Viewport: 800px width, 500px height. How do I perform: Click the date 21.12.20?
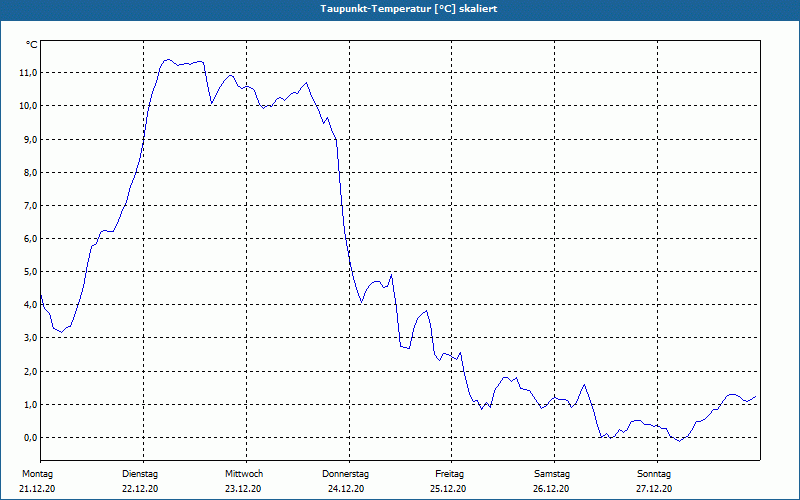click(x=37, y=489)
